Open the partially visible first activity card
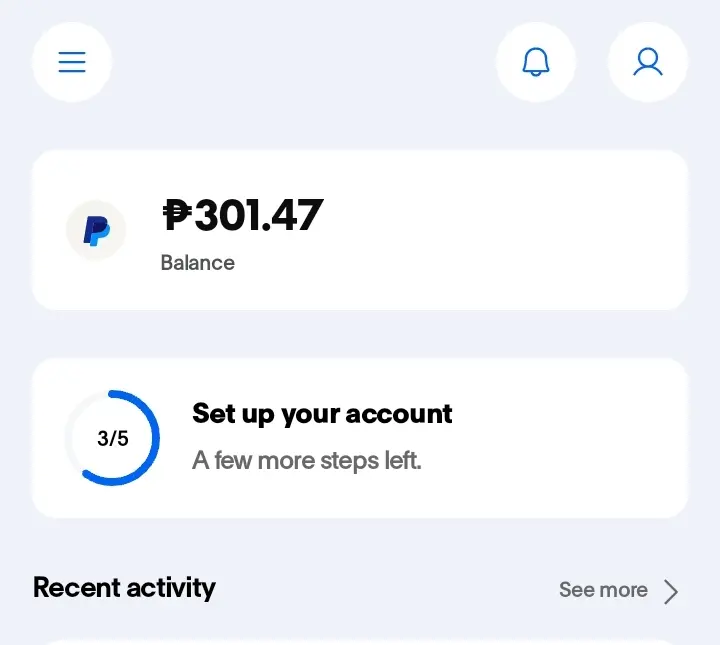Image resolution: width=720 pixels, height=645 pixels. coord(360,642)
